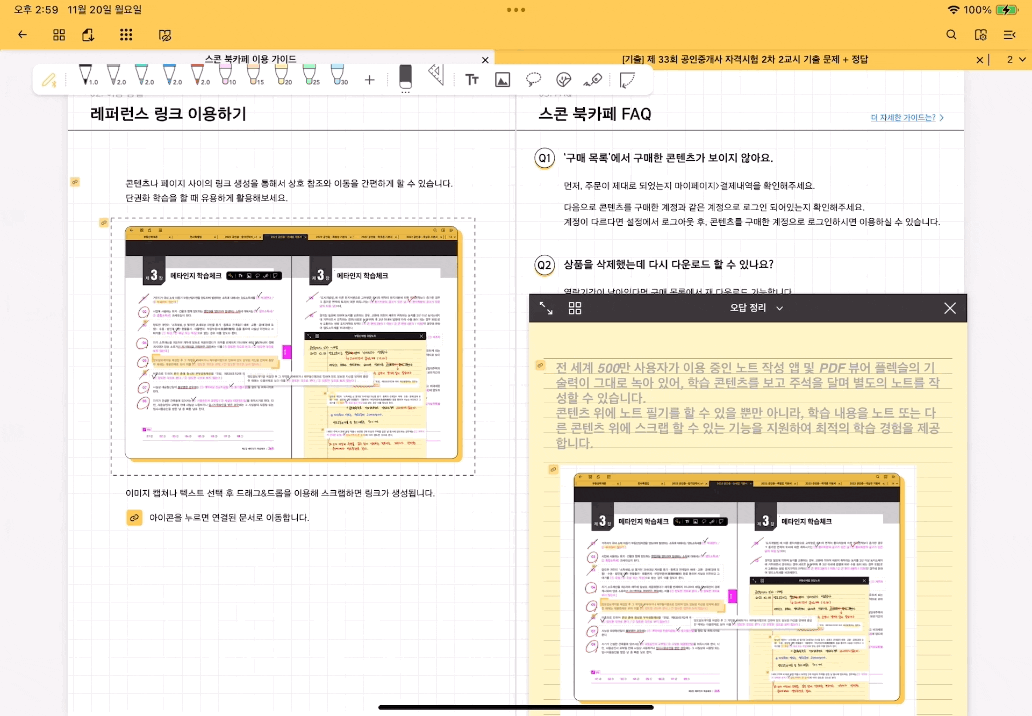The image size is (1032, 716).
Task: Select the yellow highlighter size 20
Action: [282, 75]
